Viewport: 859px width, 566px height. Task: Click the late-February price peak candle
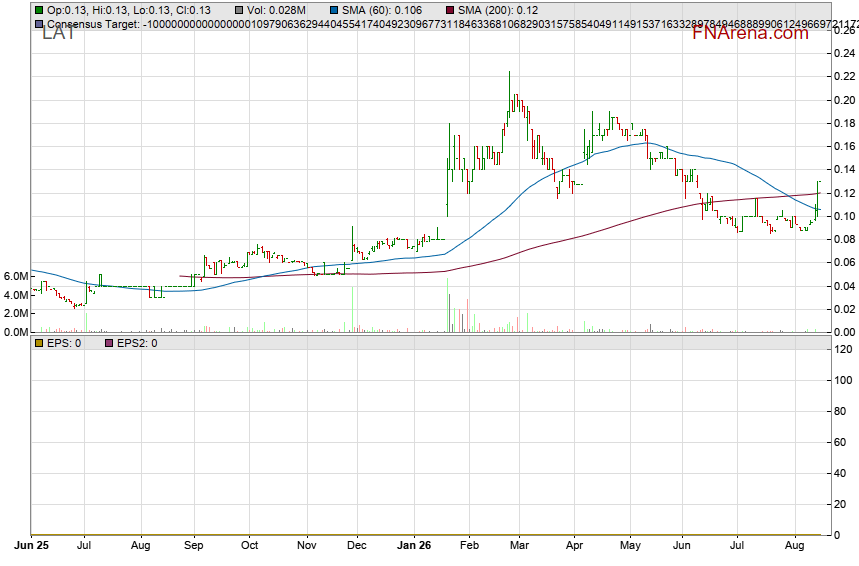point(509,96)
